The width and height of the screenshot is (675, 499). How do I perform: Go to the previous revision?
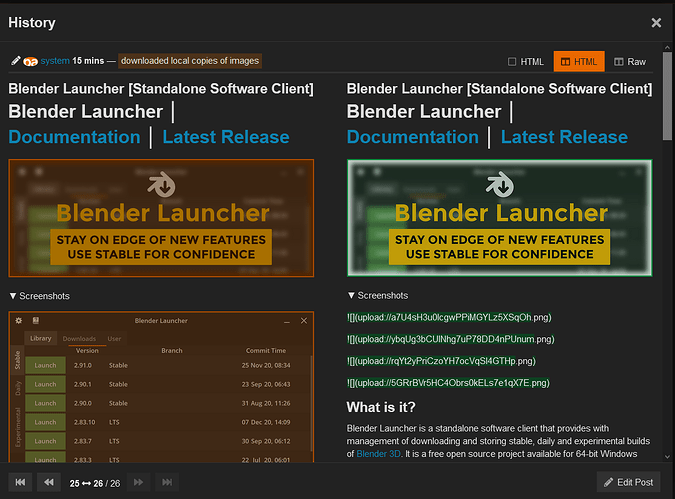click(49, 482)
